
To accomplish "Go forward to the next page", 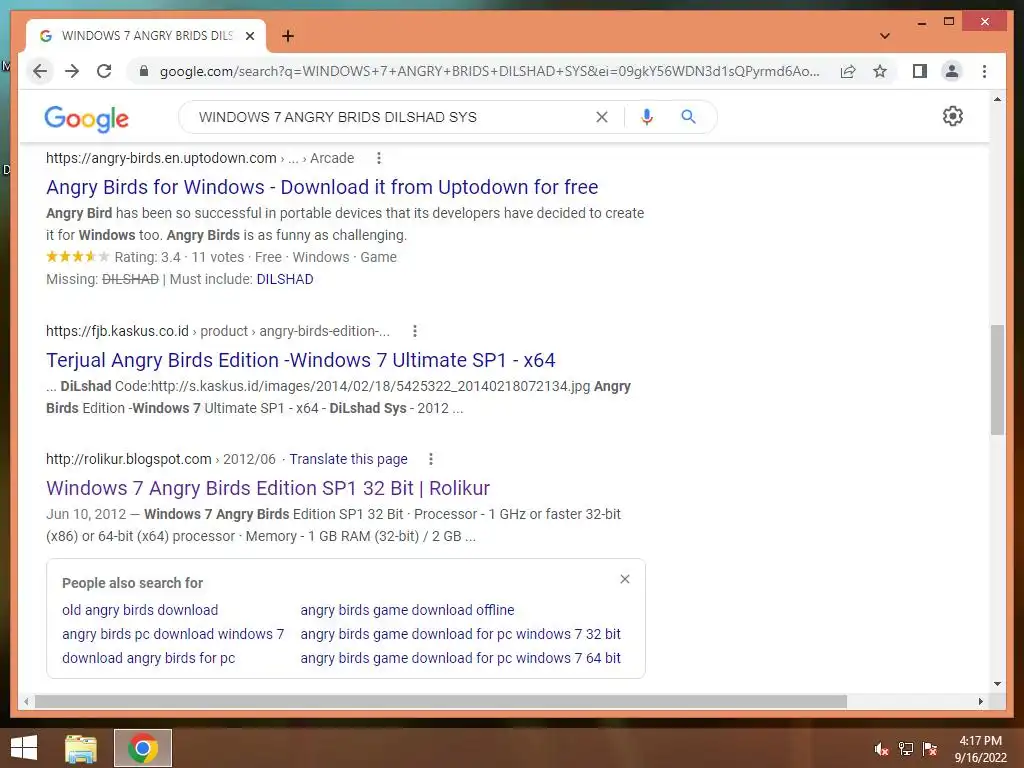I will [72, 71].
